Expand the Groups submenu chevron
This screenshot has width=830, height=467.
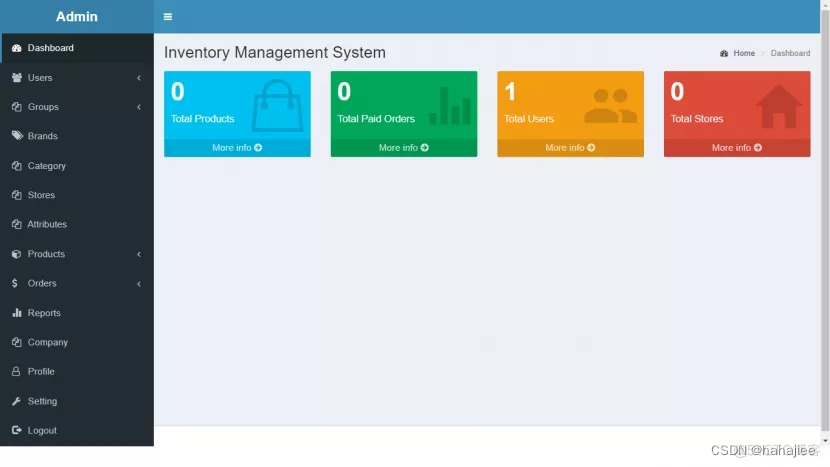pyautogui.click(x=139, y=107)
